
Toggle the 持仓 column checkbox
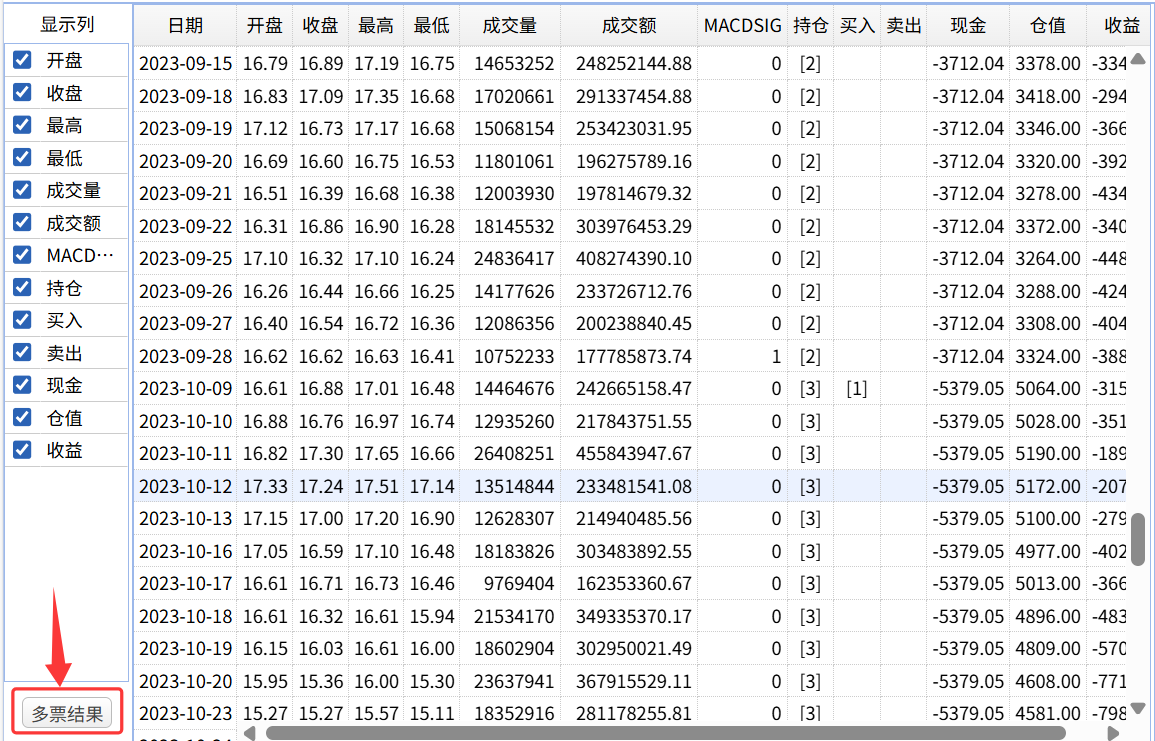tap(22, 287)
